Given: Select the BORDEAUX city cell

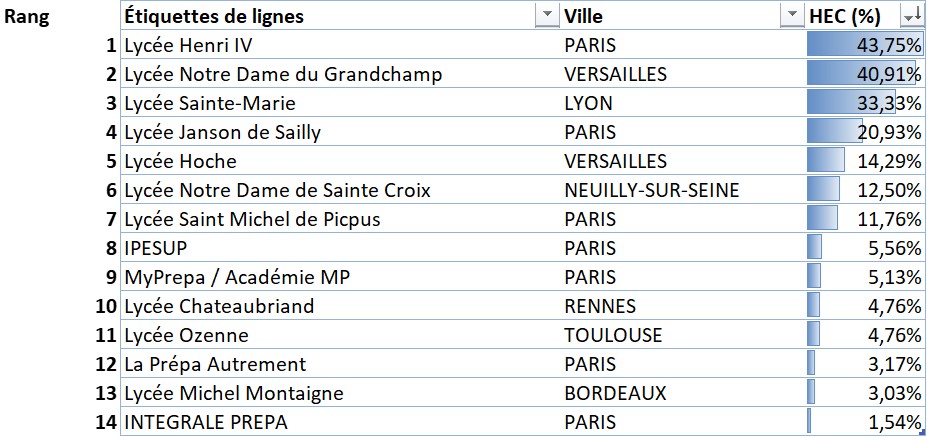Looking at the screenshot, I should click(x=615, y=393).
